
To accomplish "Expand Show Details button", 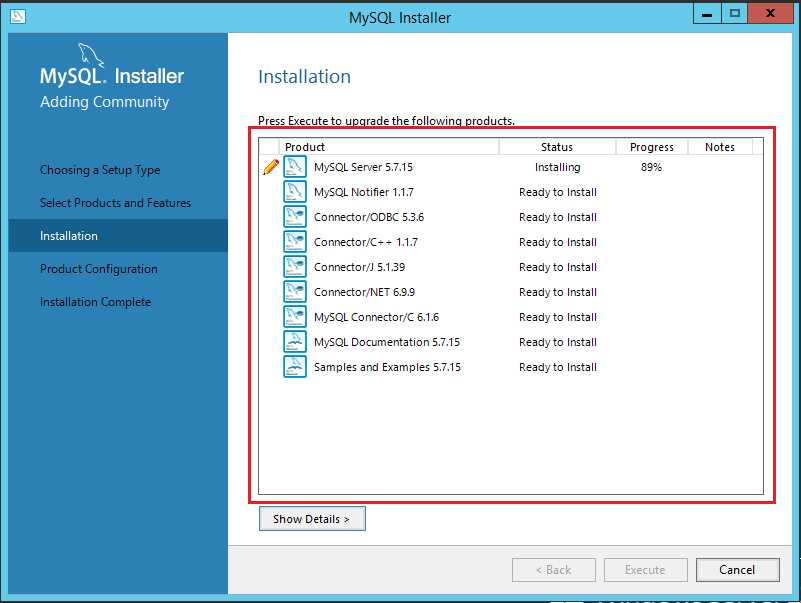I will tap(312, 519).
